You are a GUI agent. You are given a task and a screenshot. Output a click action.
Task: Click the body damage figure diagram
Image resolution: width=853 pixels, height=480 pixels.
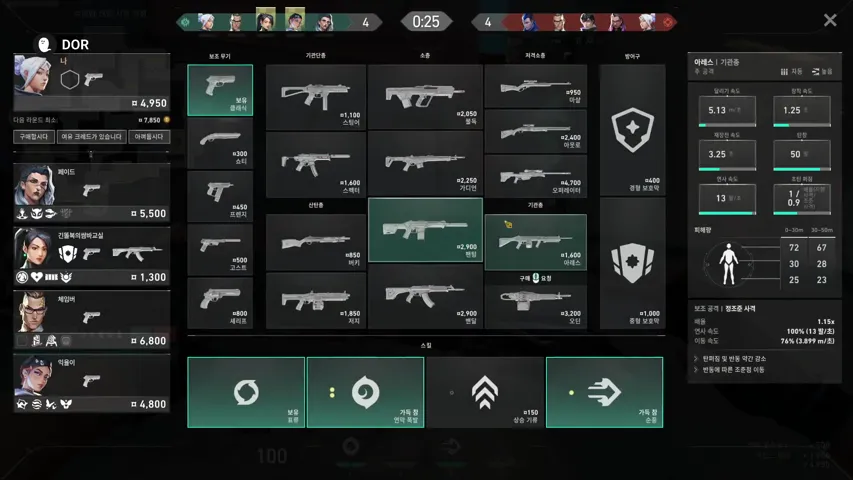(728, 264)
